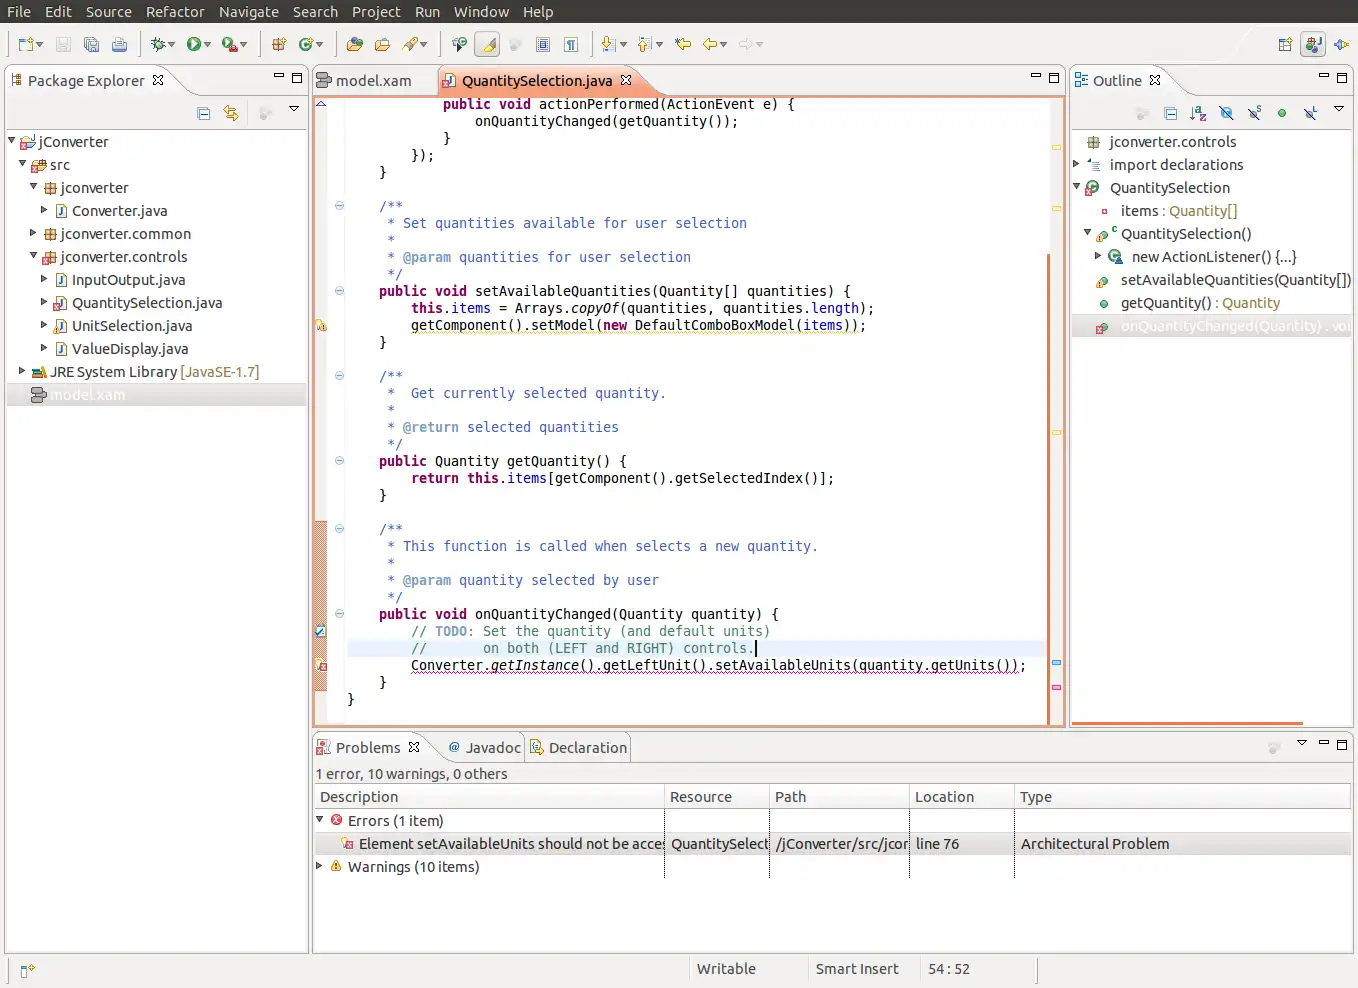This screenshot has height=988, width=1358.
Task: Click the Open Type toolbar icon
Action: [354, 44]
